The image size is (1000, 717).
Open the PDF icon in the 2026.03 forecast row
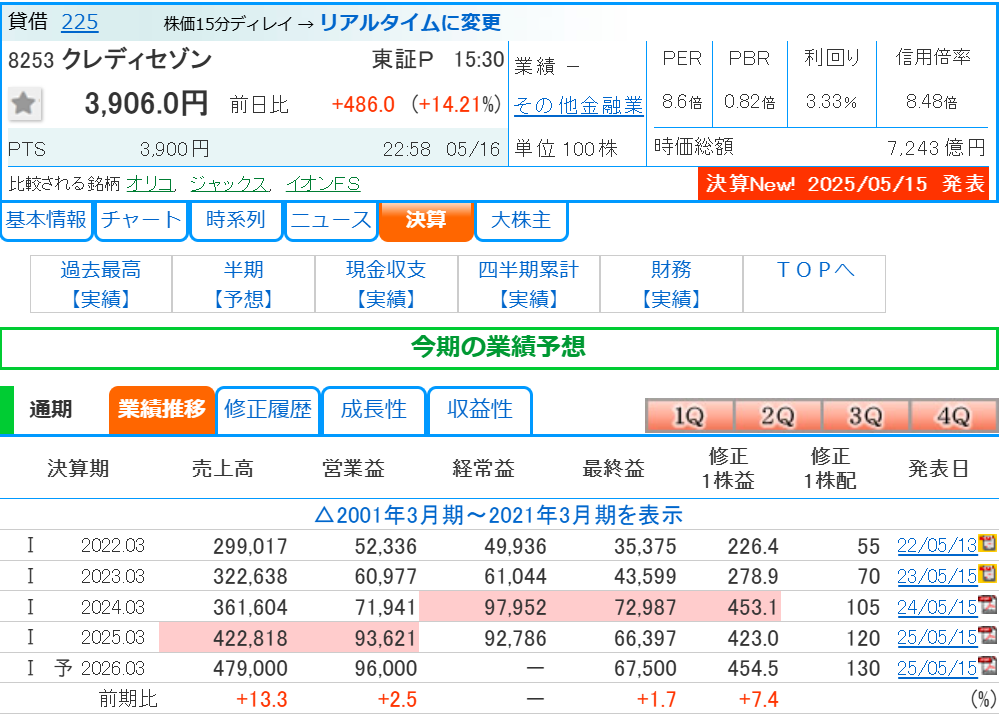pyautogui.click(x=987, y=666)
